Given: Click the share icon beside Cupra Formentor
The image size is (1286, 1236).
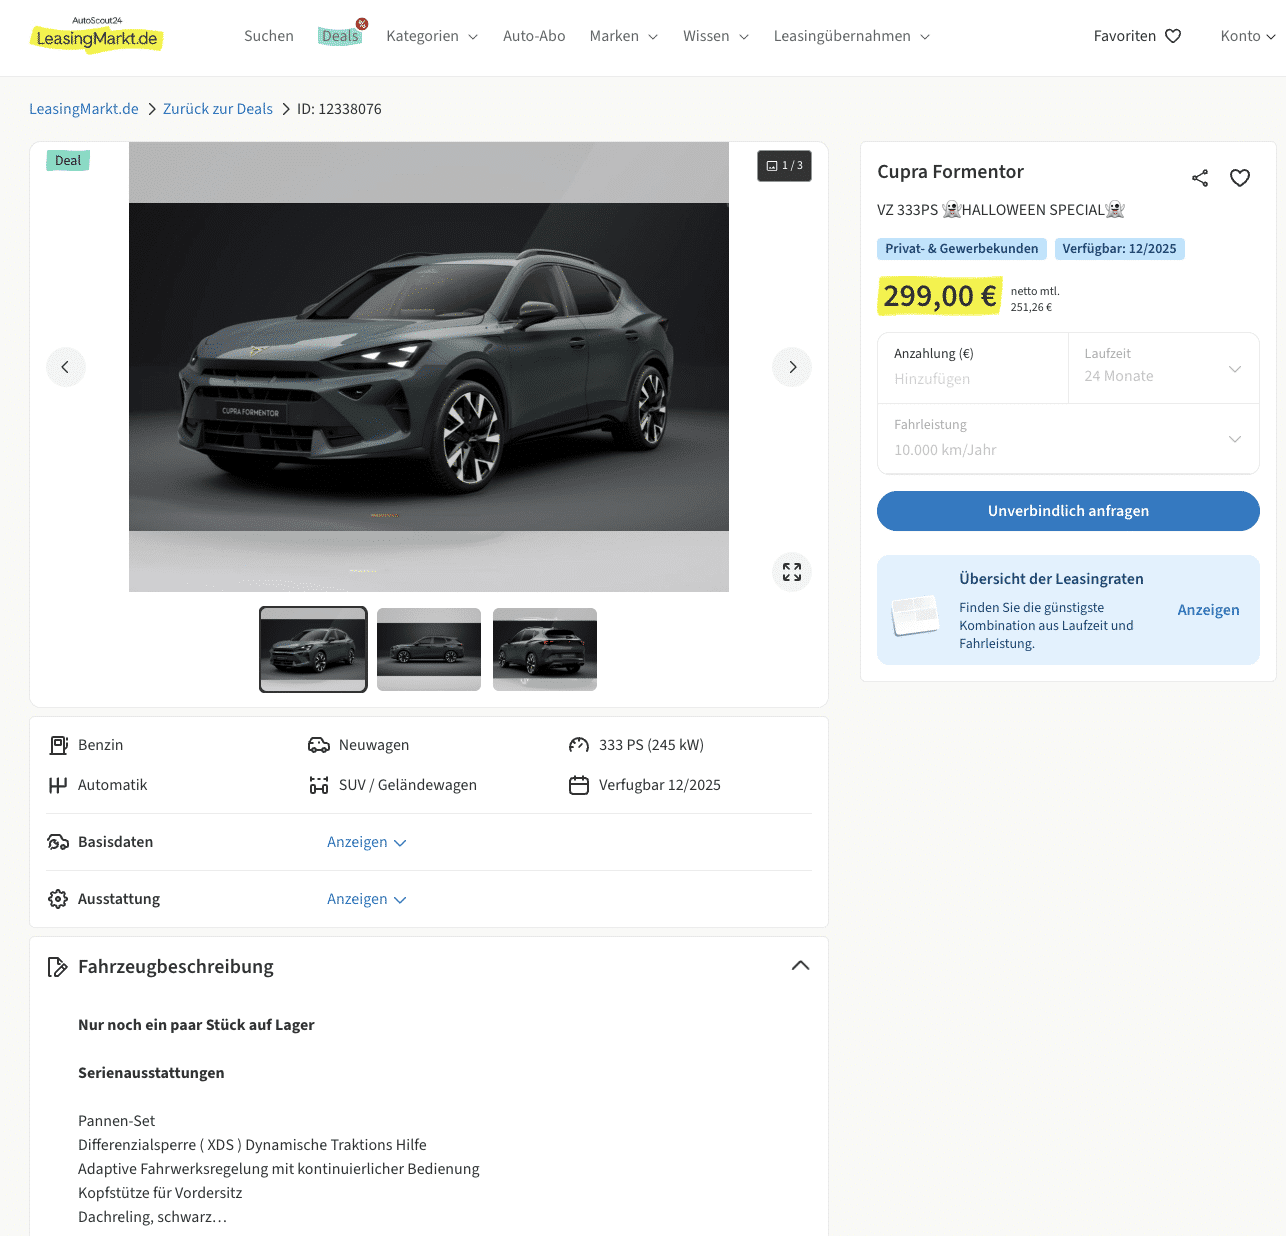Looking at the screenshot, I should [x=1200, y=178].
